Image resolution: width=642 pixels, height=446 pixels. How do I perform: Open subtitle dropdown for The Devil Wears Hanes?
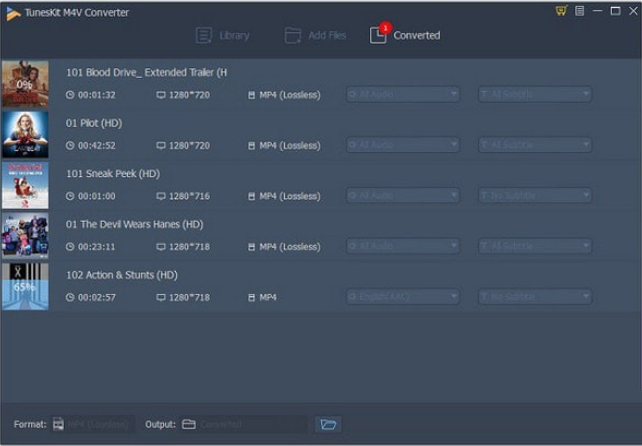(x=535, y=246)
